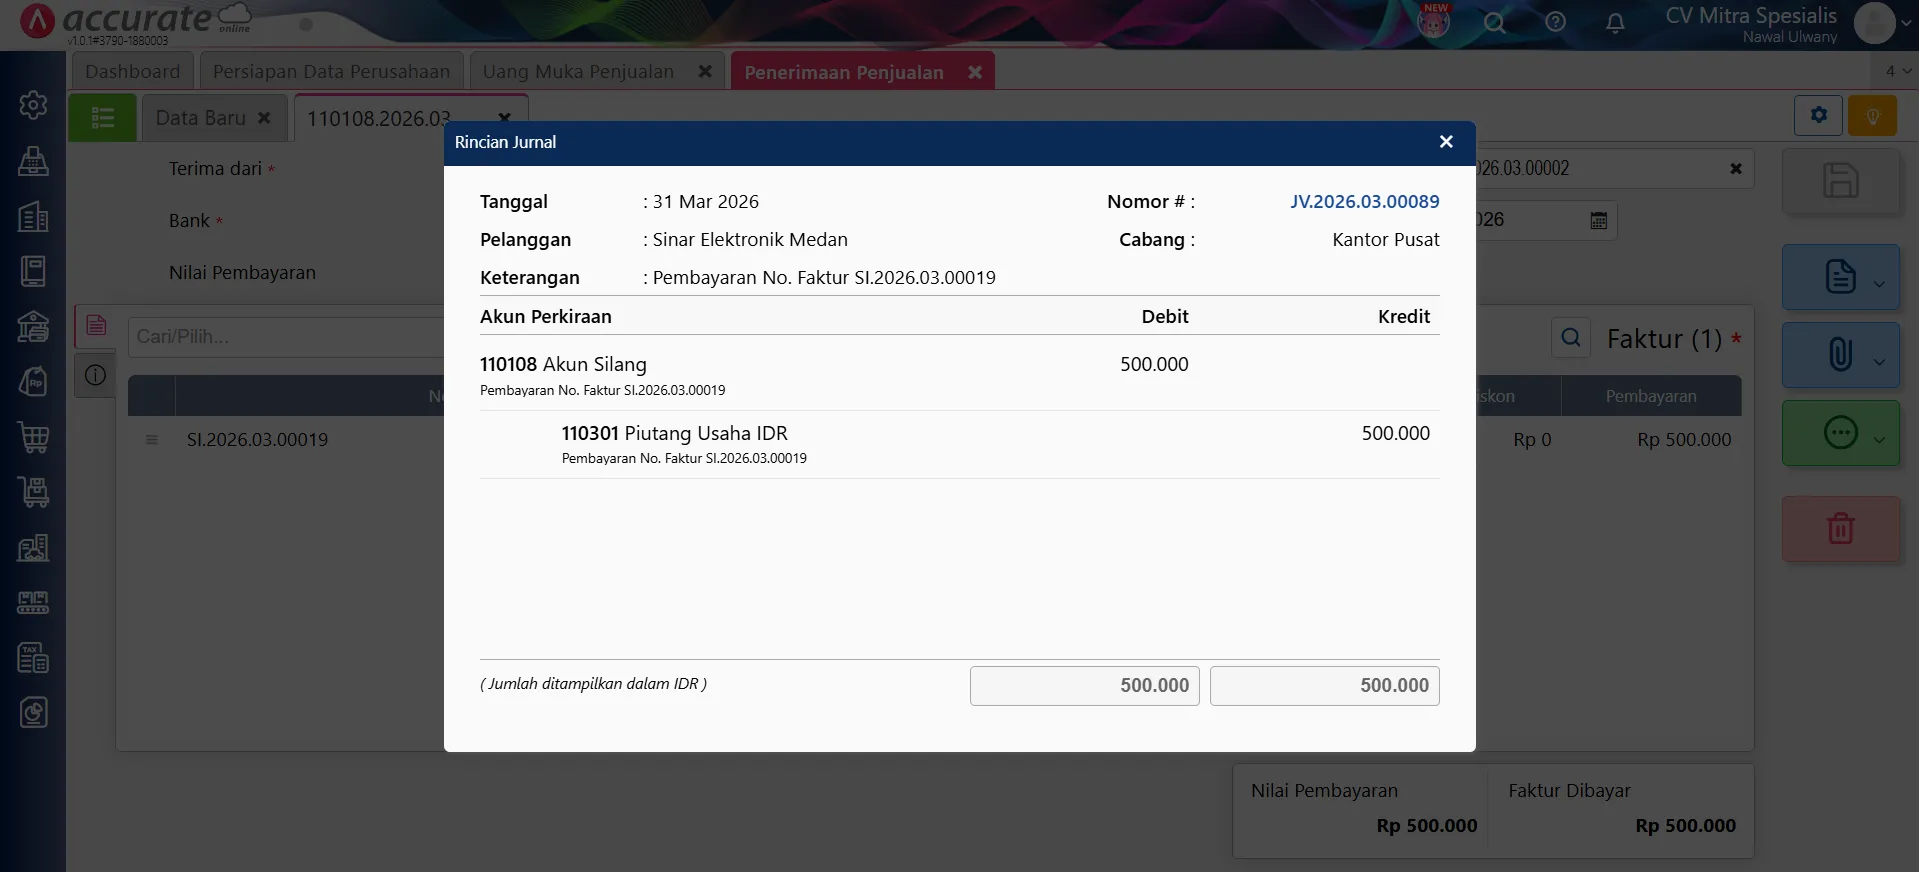The image size is (1919, 872).
Task: Open the general ledger book sidebar icon
Action: pos(33,271)
